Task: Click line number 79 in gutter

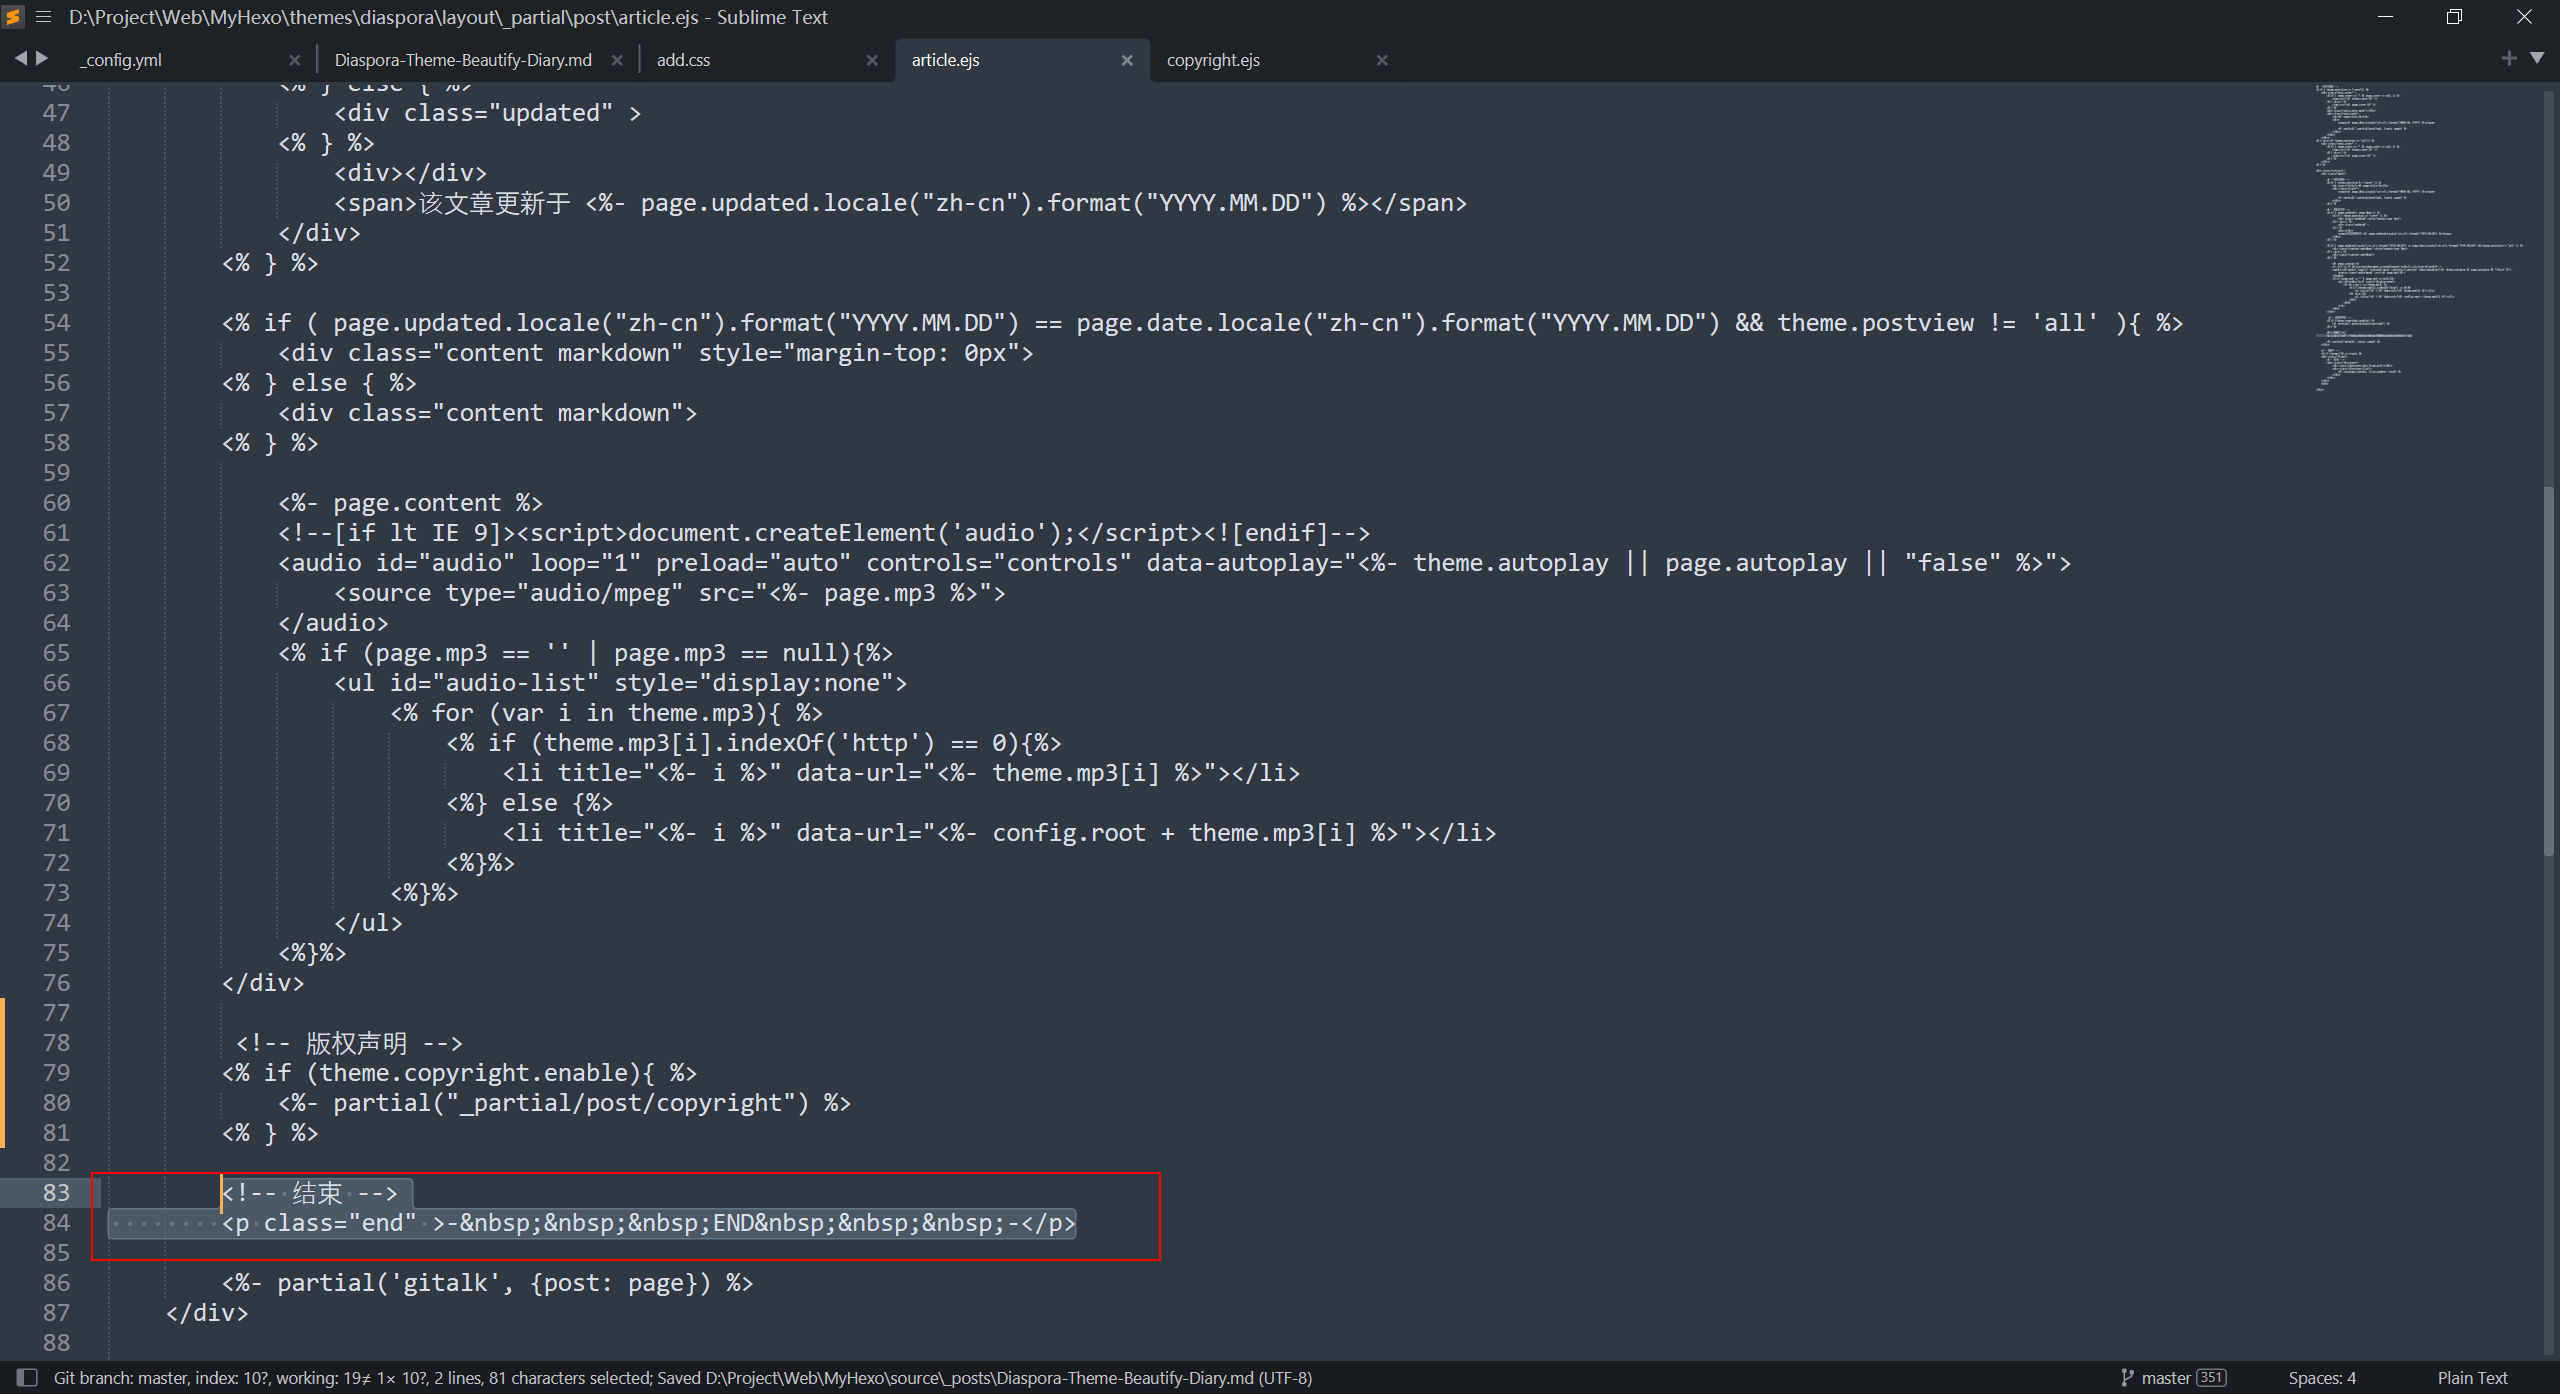Action: pyautogui.click(x=56, y=1072)
